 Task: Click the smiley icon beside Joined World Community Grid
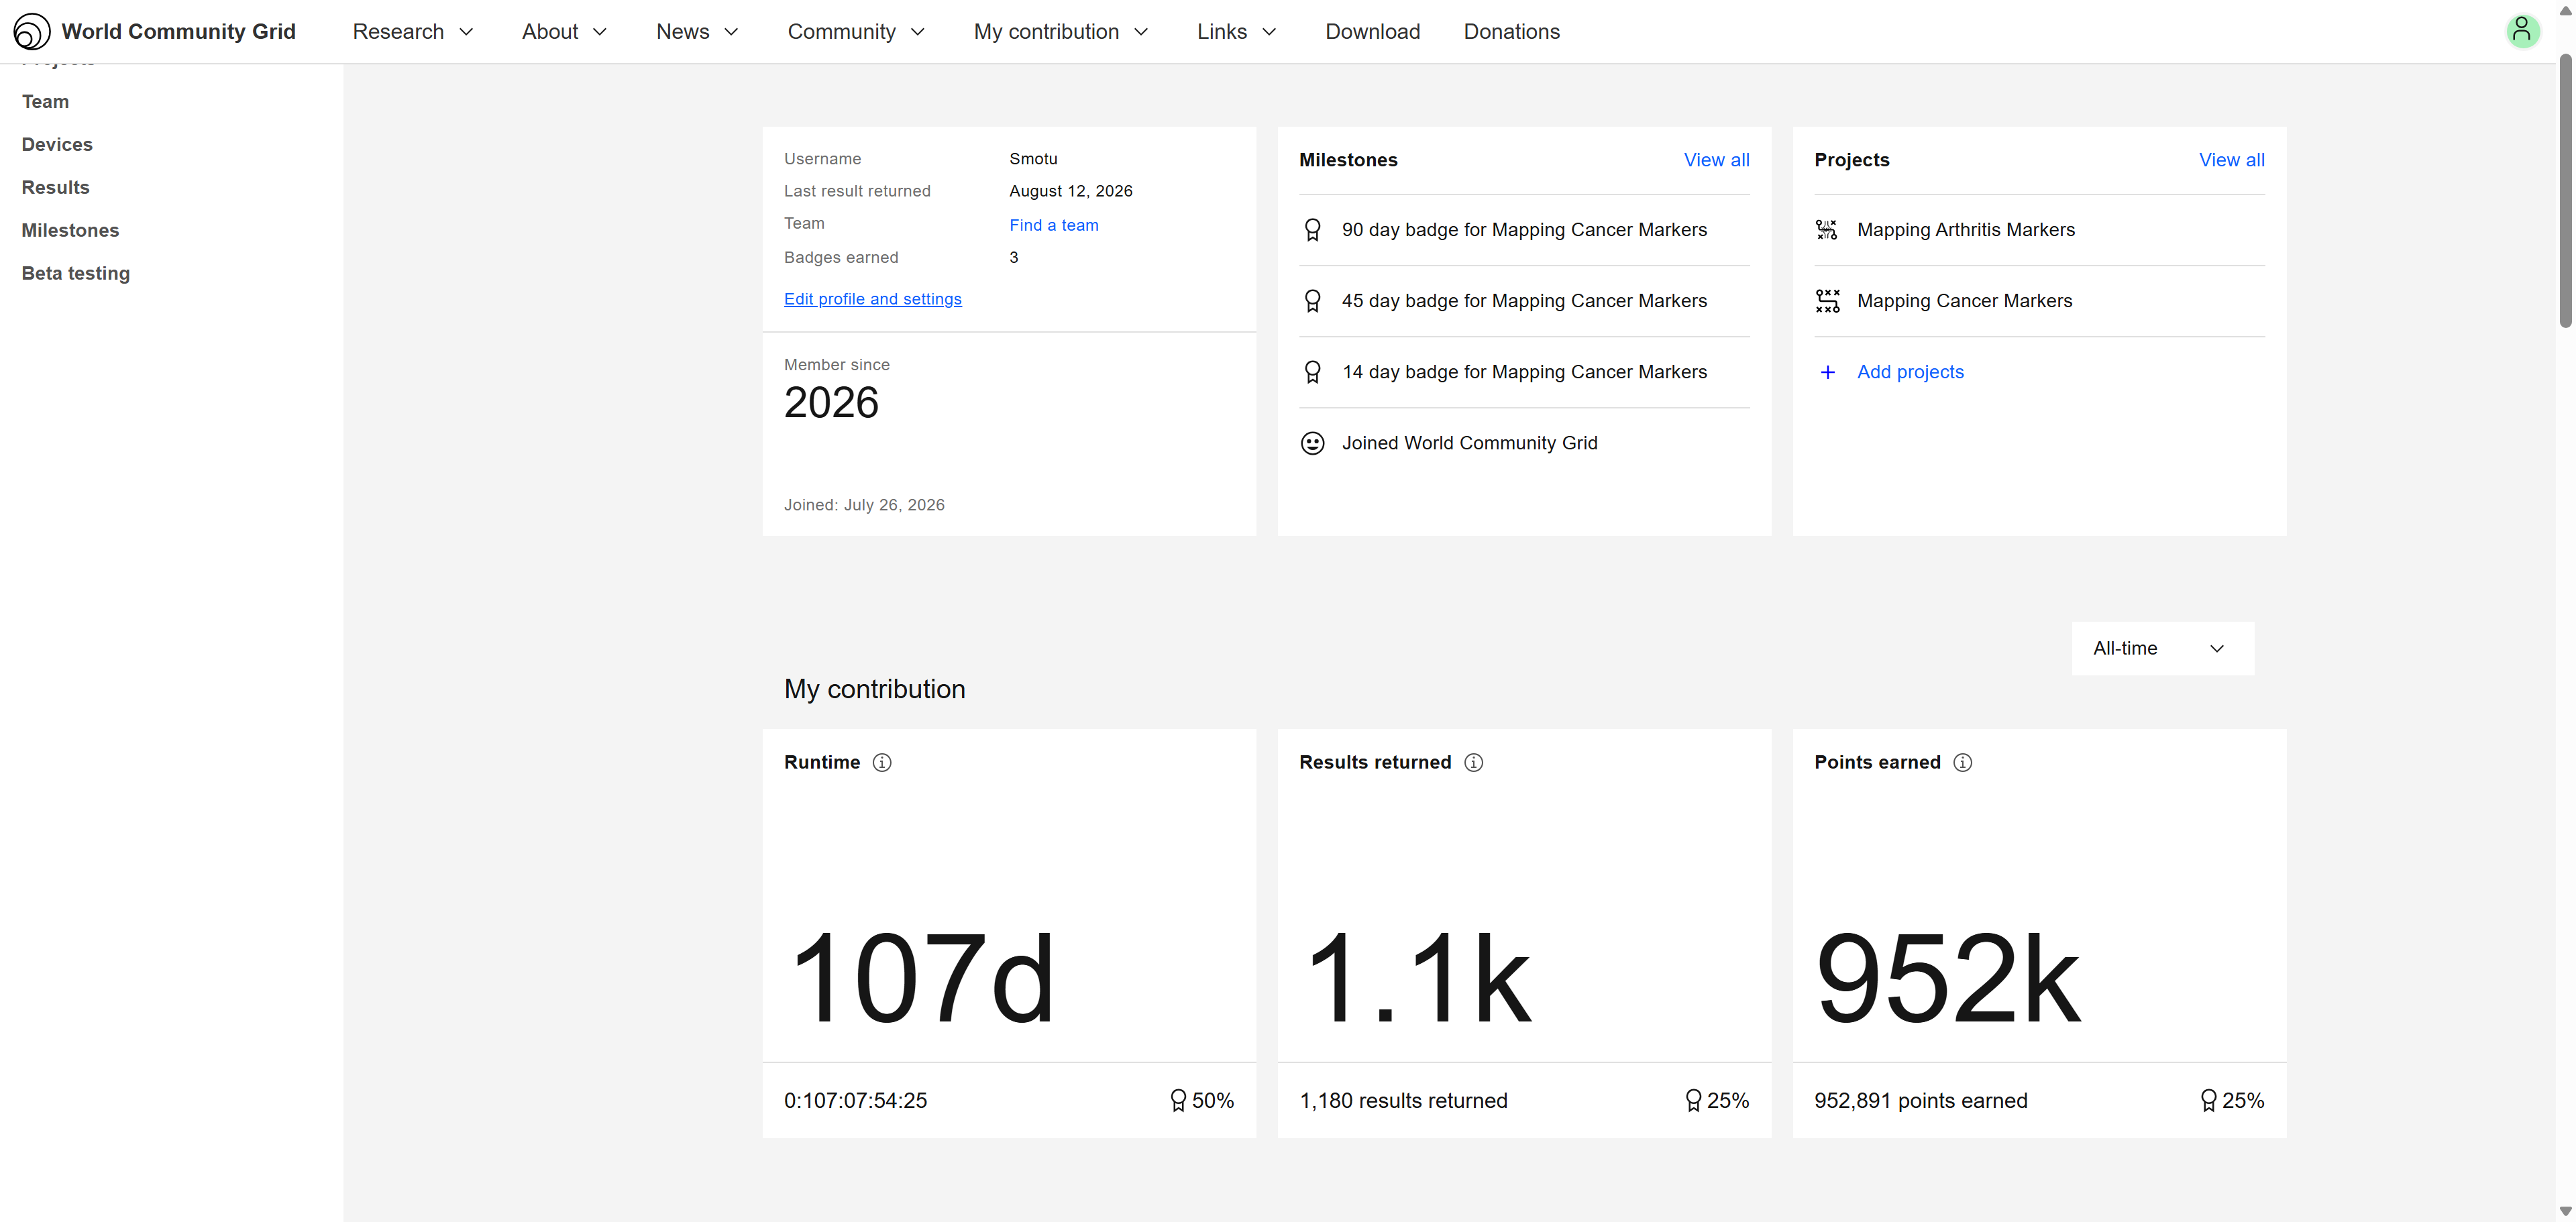(1312, 443)
